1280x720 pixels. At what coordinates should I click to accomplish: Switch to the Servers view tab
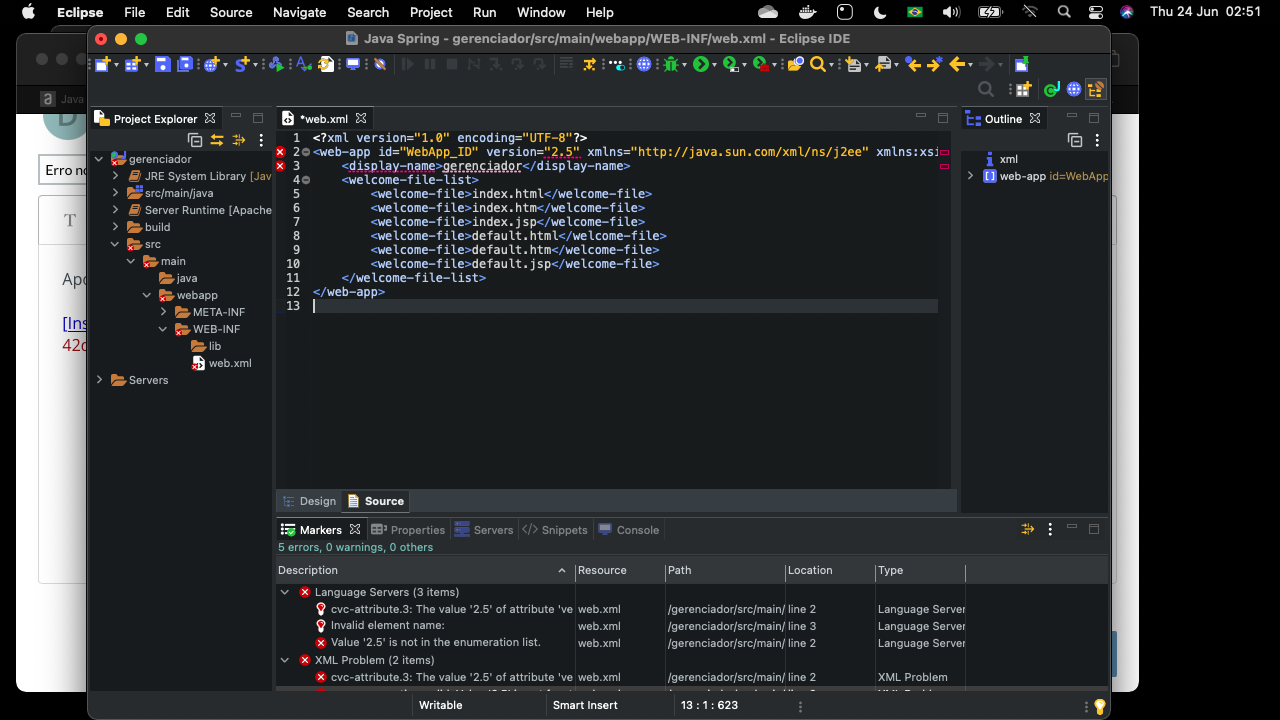(484, 530)
